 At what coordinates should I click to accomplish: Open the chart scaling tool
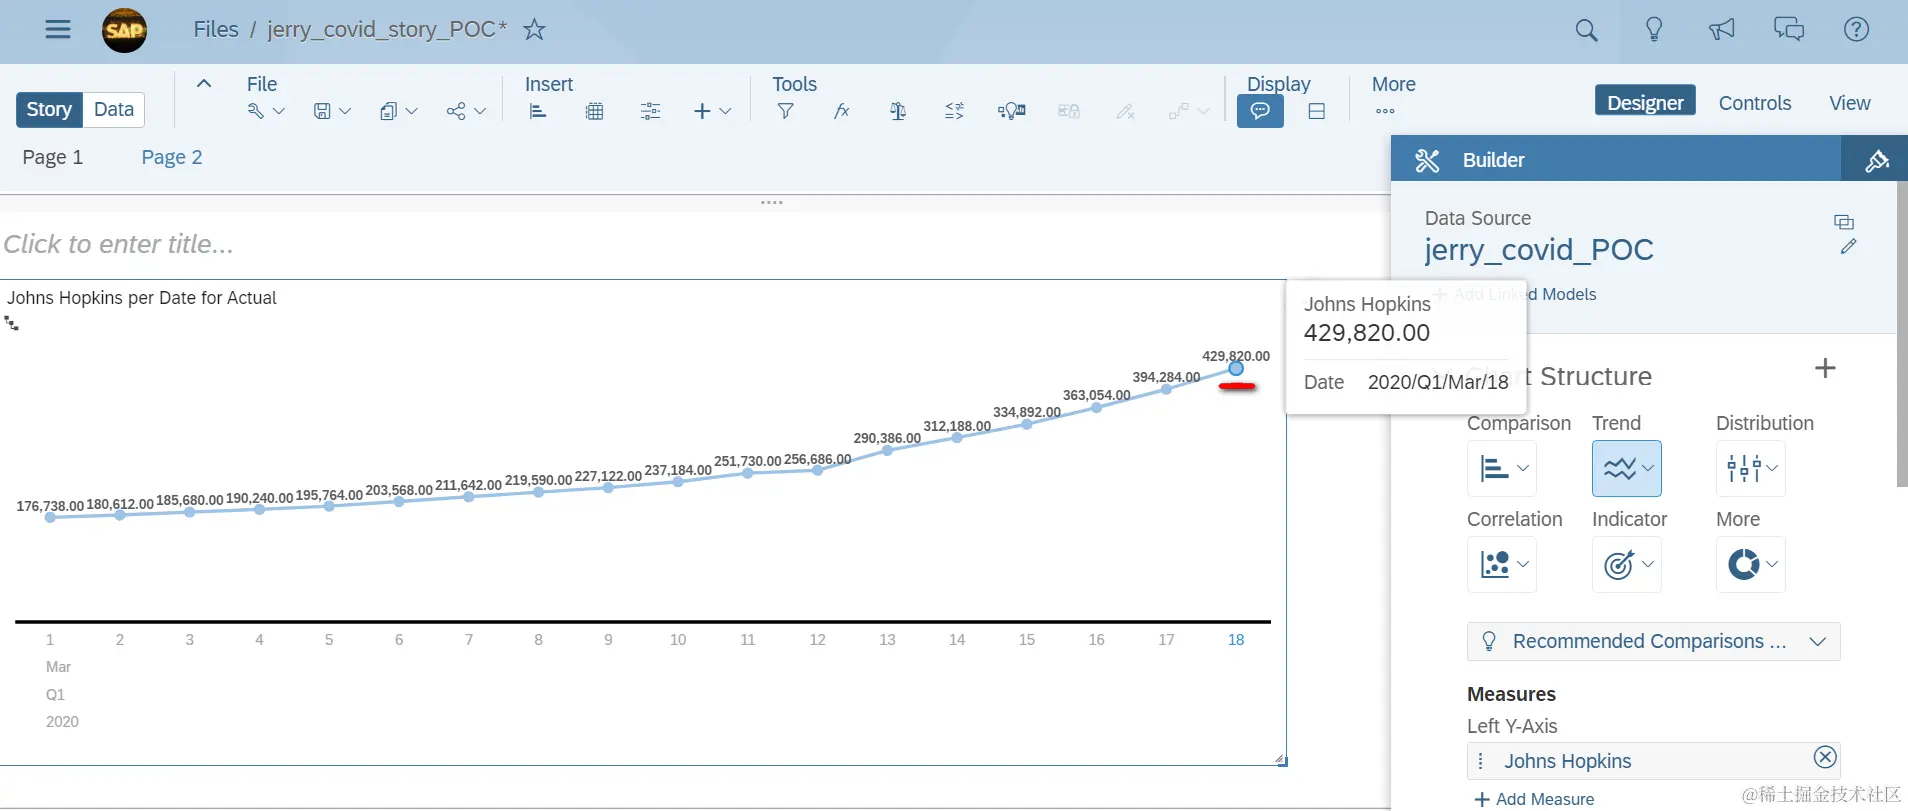click(954, 111)
